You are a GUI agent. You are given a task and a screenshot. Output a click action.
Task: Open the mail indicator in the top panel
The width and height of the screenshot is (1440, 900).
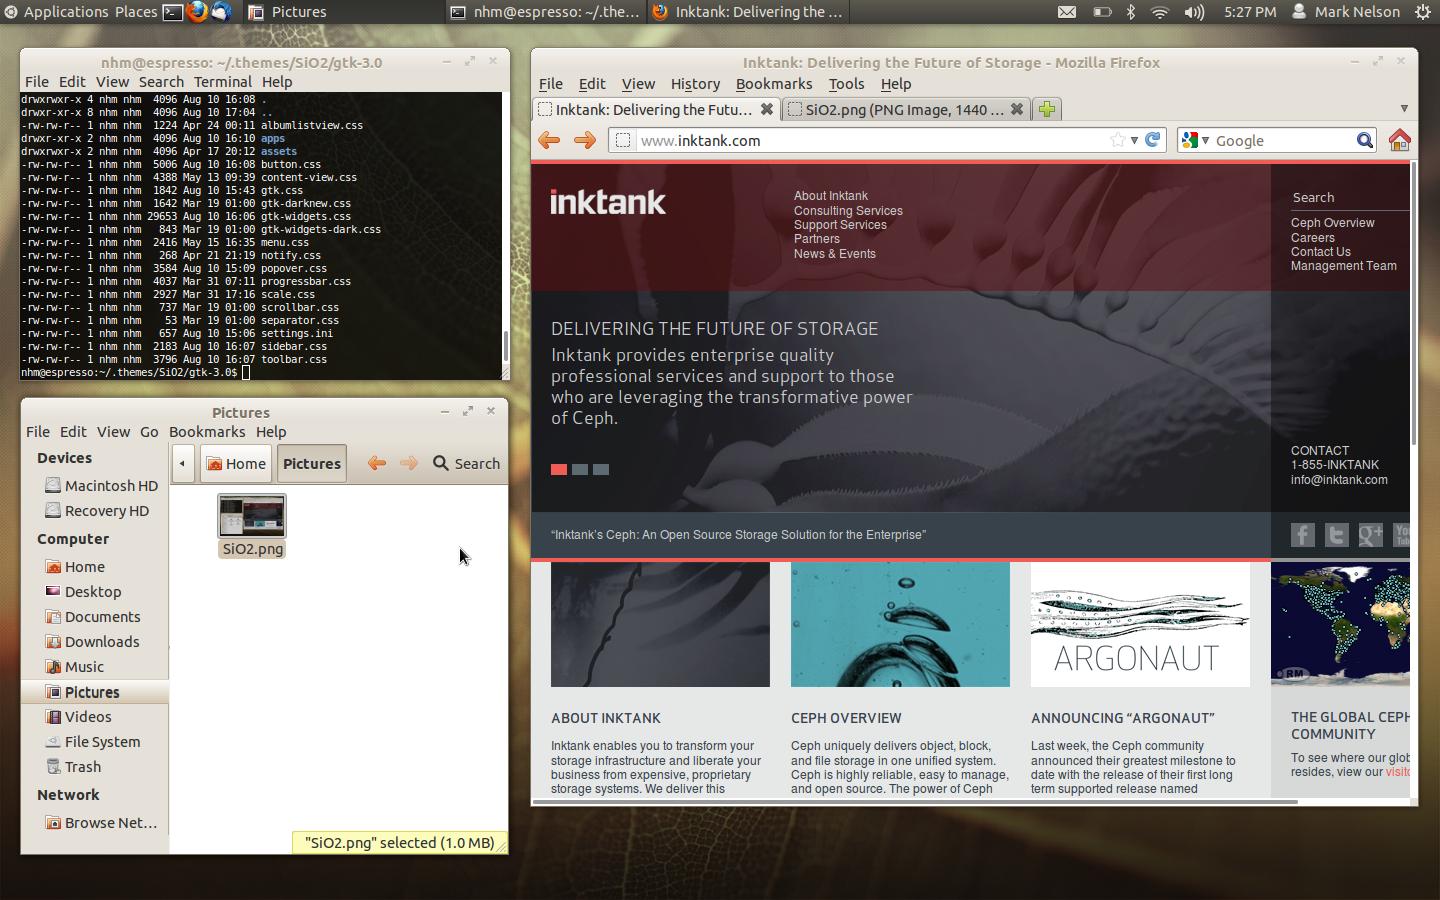[x=1067, y=12]
